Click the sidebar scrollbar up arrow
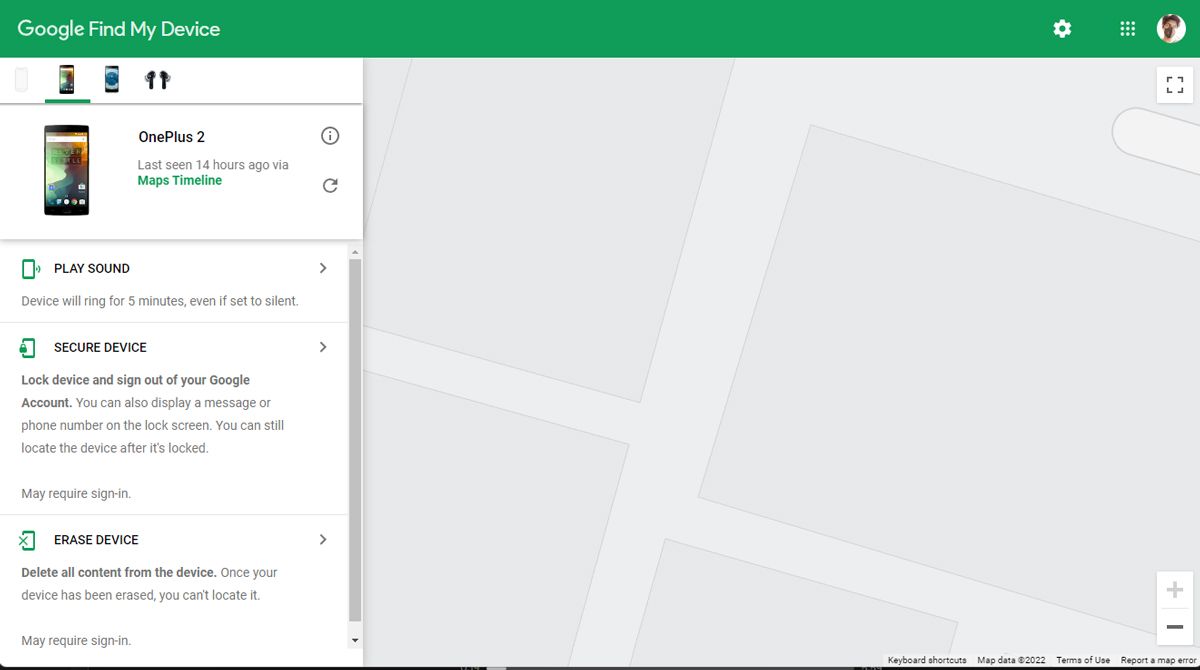 coord(355,251)
